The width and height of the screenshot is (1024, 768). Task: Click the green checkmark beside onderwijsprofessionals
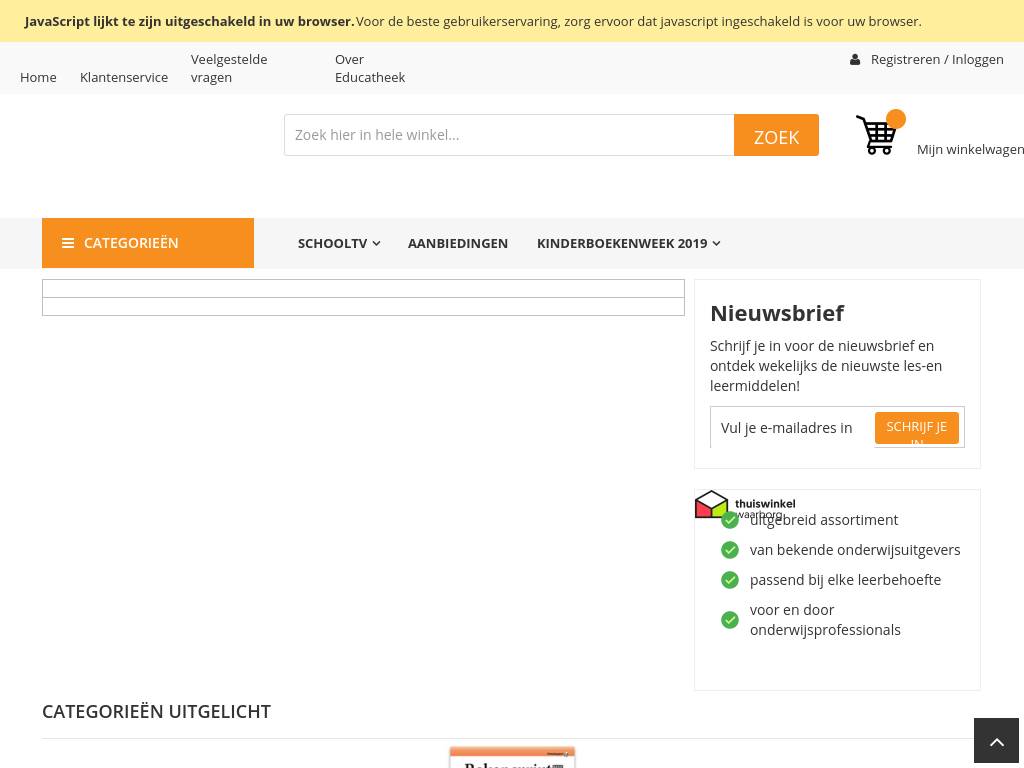pos(730,620)
